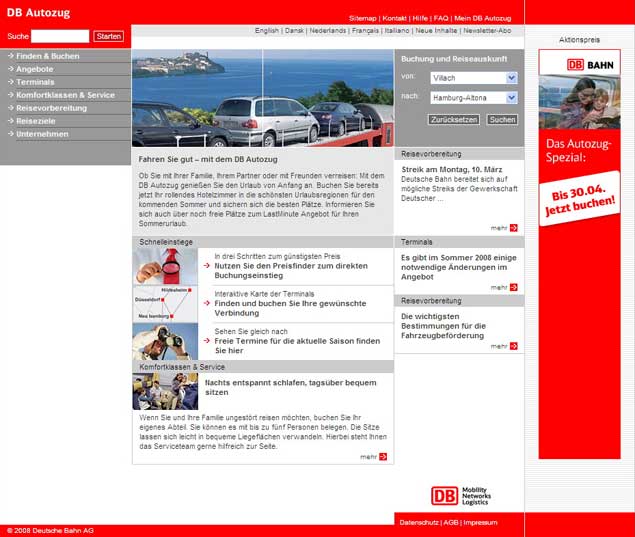The image size is (635, 537).
Task: Open the Kontakt link
Action: pyautogui.click(x=394, y=18)
